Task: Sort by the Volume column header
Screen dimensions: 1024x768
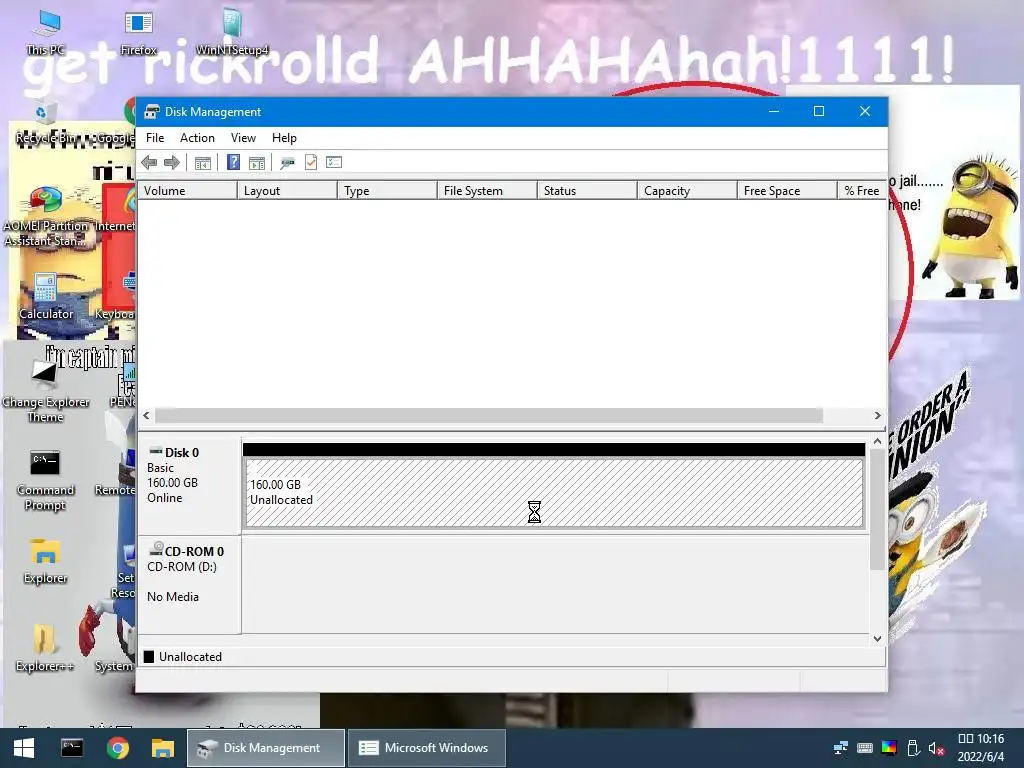Action: pyautogui.click(x=187, y=191)
